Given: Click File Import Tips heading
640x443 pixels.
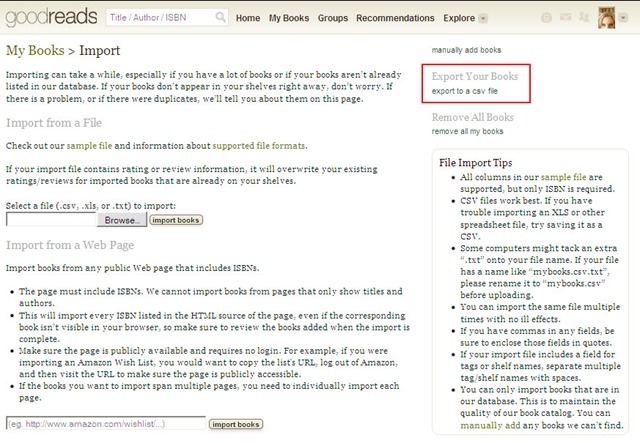Looking at the screenshot, I should (x=476, y=163).
